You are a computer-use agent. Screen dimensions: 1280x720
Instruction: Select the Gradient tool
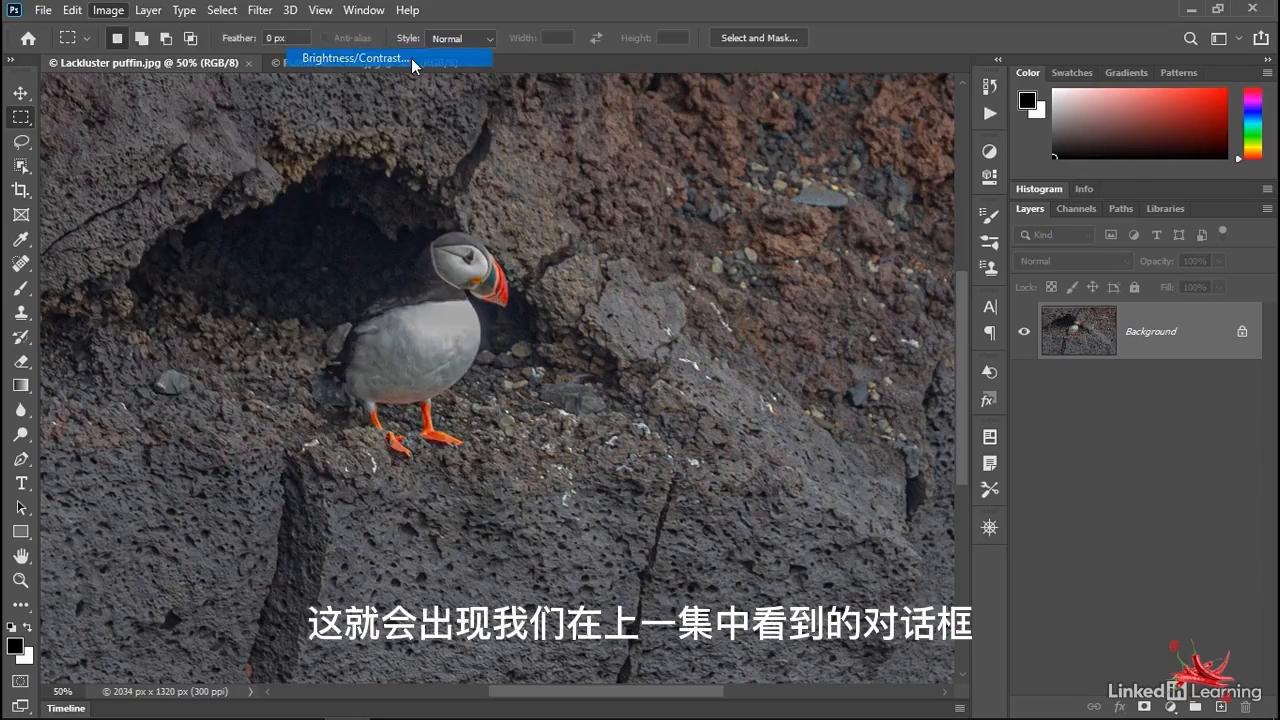(x=21, y=385)
